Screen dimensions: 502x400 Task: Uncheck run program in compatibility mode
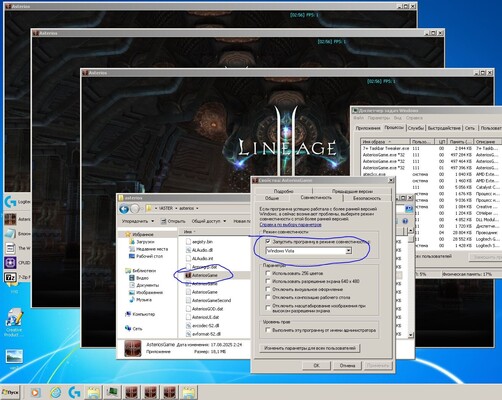[x=268, y=241]
